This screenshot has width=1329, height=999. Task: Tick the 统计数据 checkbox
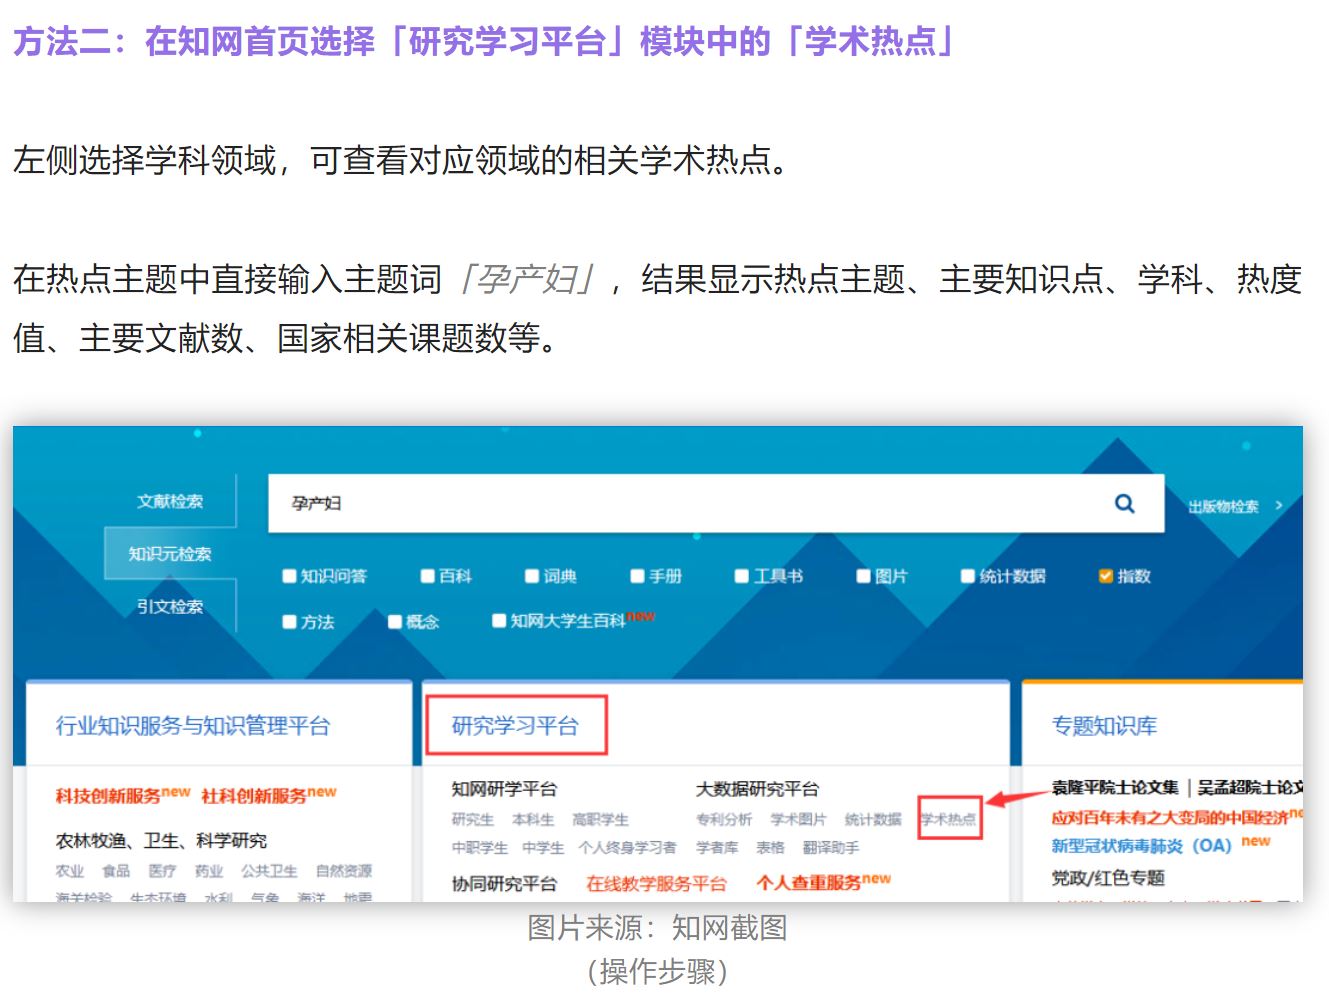point(968,576)
